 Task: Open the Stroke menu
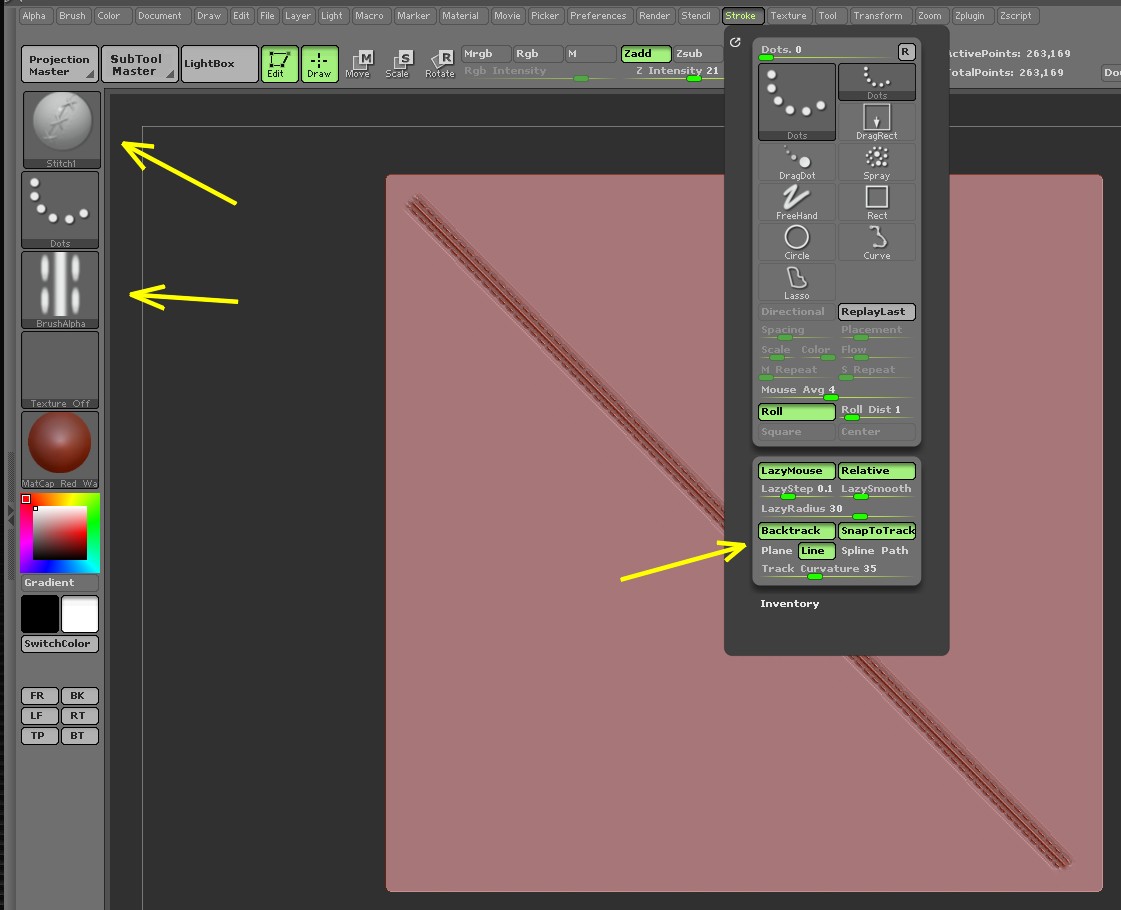point(741,16)
